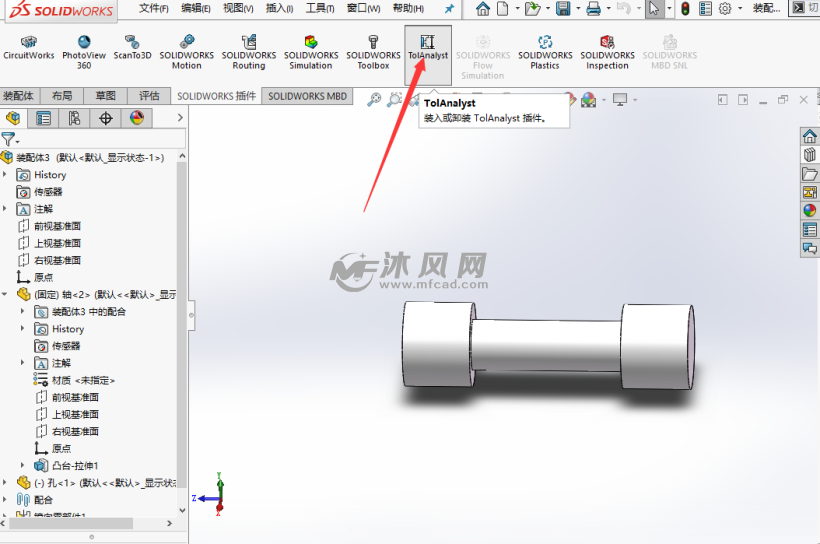
Task: Switch to SOLIDWORKS MBD tab
Action: pyautogui.click(x=308, y=96)
